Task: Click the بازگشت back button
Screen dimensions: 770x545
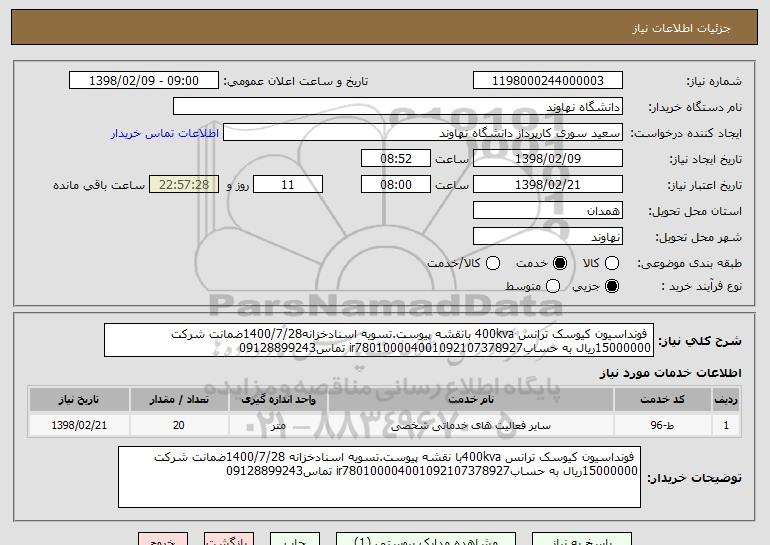Action: [x=229, y=539]
